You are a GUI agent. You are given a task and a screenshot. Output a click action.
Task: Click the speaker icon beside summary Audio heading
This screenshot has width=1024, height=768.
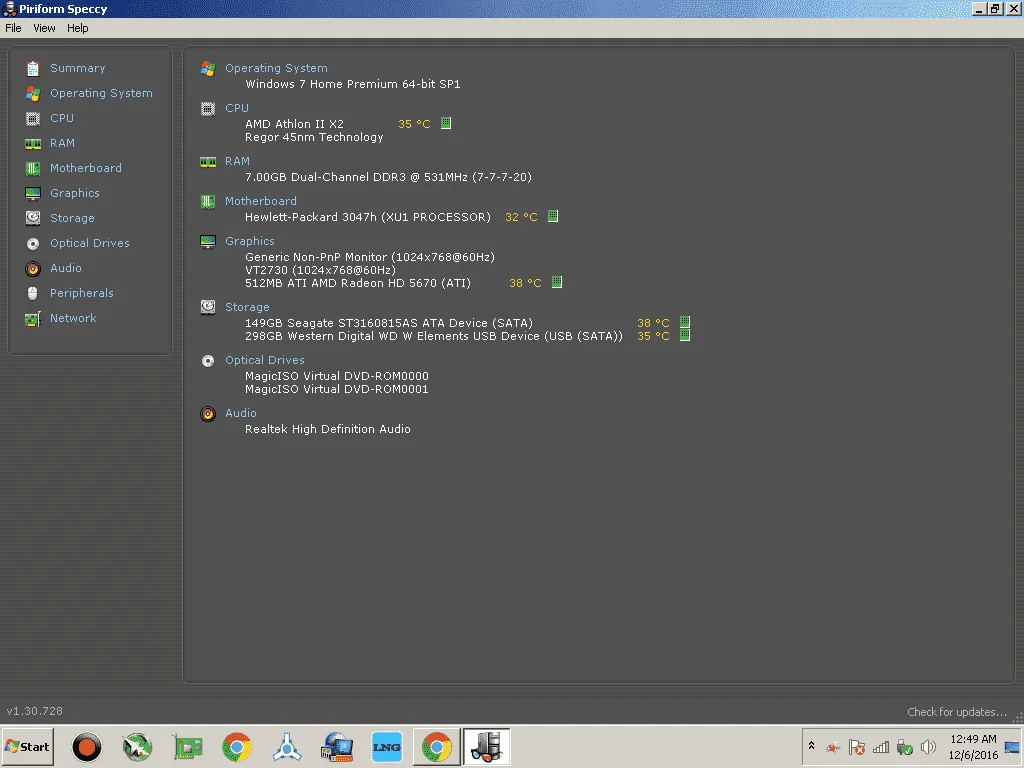point(208,414)
